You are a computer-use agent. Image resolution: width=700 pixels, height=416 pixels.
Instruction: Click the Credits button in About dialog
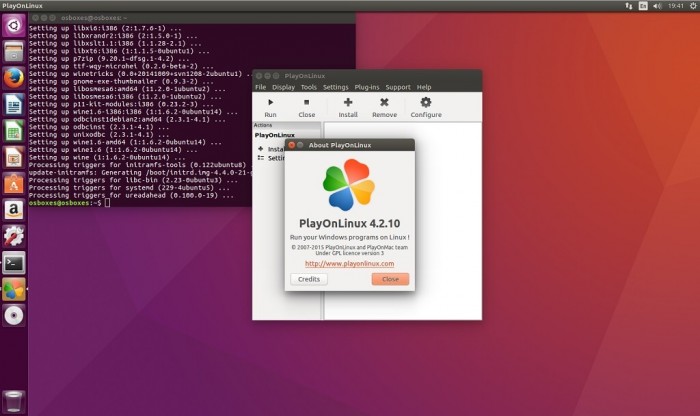tap(309, 279)
